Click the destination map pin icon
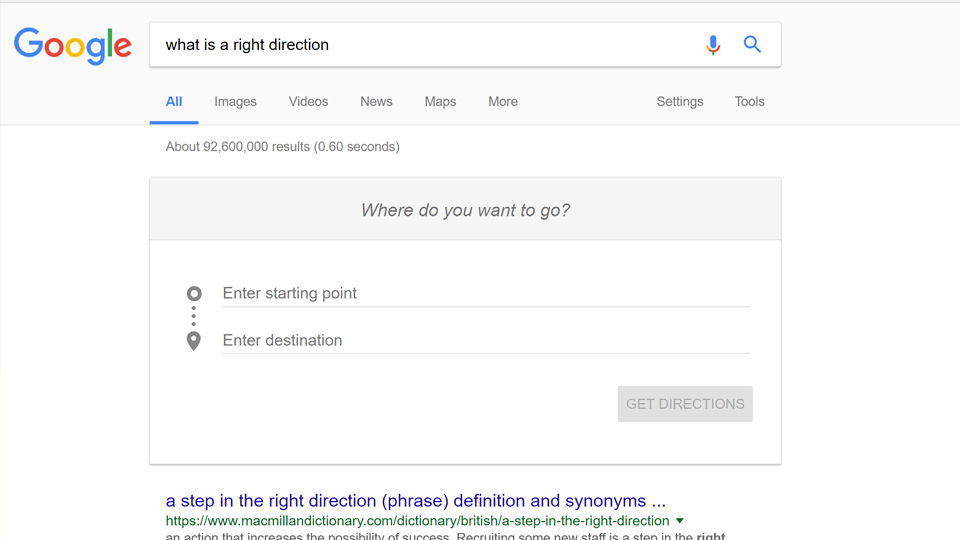 (x=194, y=341)
